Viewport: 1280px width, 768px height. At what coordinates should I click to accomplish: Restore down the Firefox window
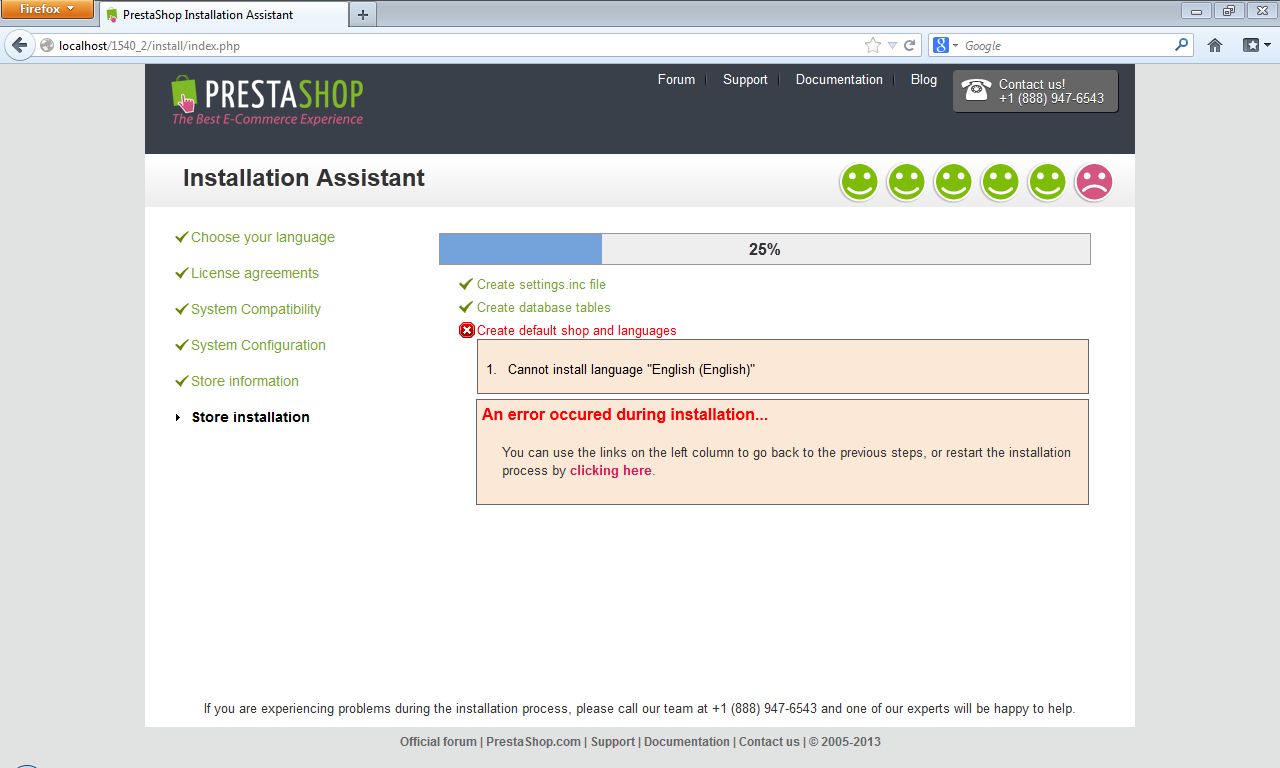point(1227,10)
